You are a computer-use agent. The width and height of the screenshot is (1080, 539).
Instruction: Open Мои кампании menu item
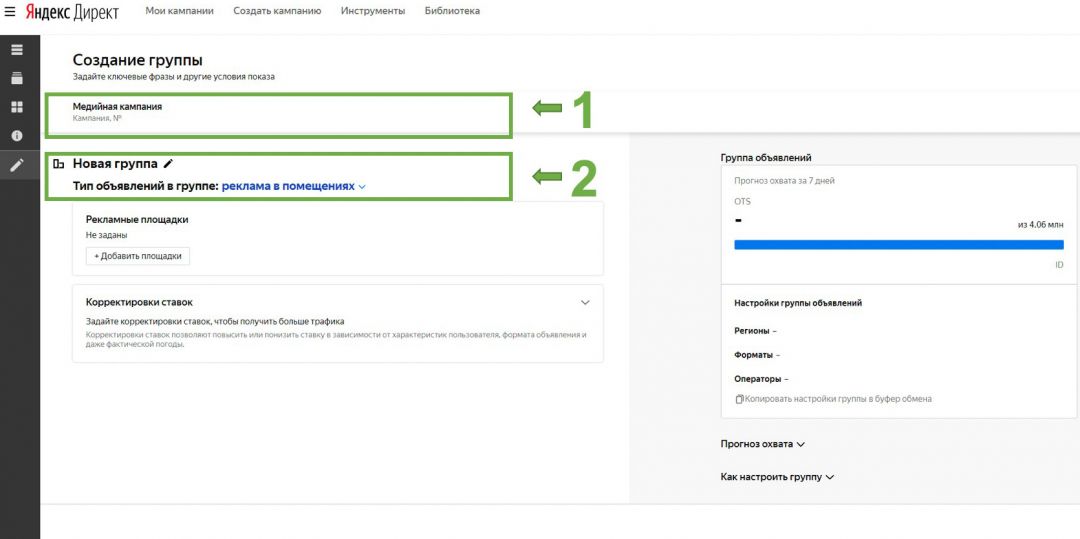point(179,11)
